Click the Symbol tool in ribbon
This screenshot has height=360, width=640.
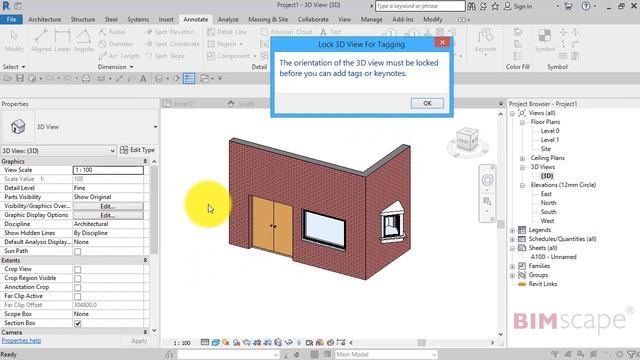pyautogui.click(x=544, y=40)
